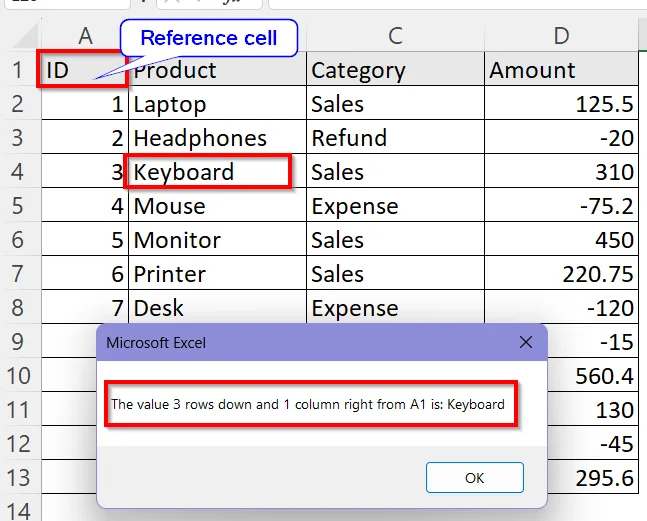This screenshot has width=647, height=521.
Task: Select row 1 header
Action: (17, 69)
